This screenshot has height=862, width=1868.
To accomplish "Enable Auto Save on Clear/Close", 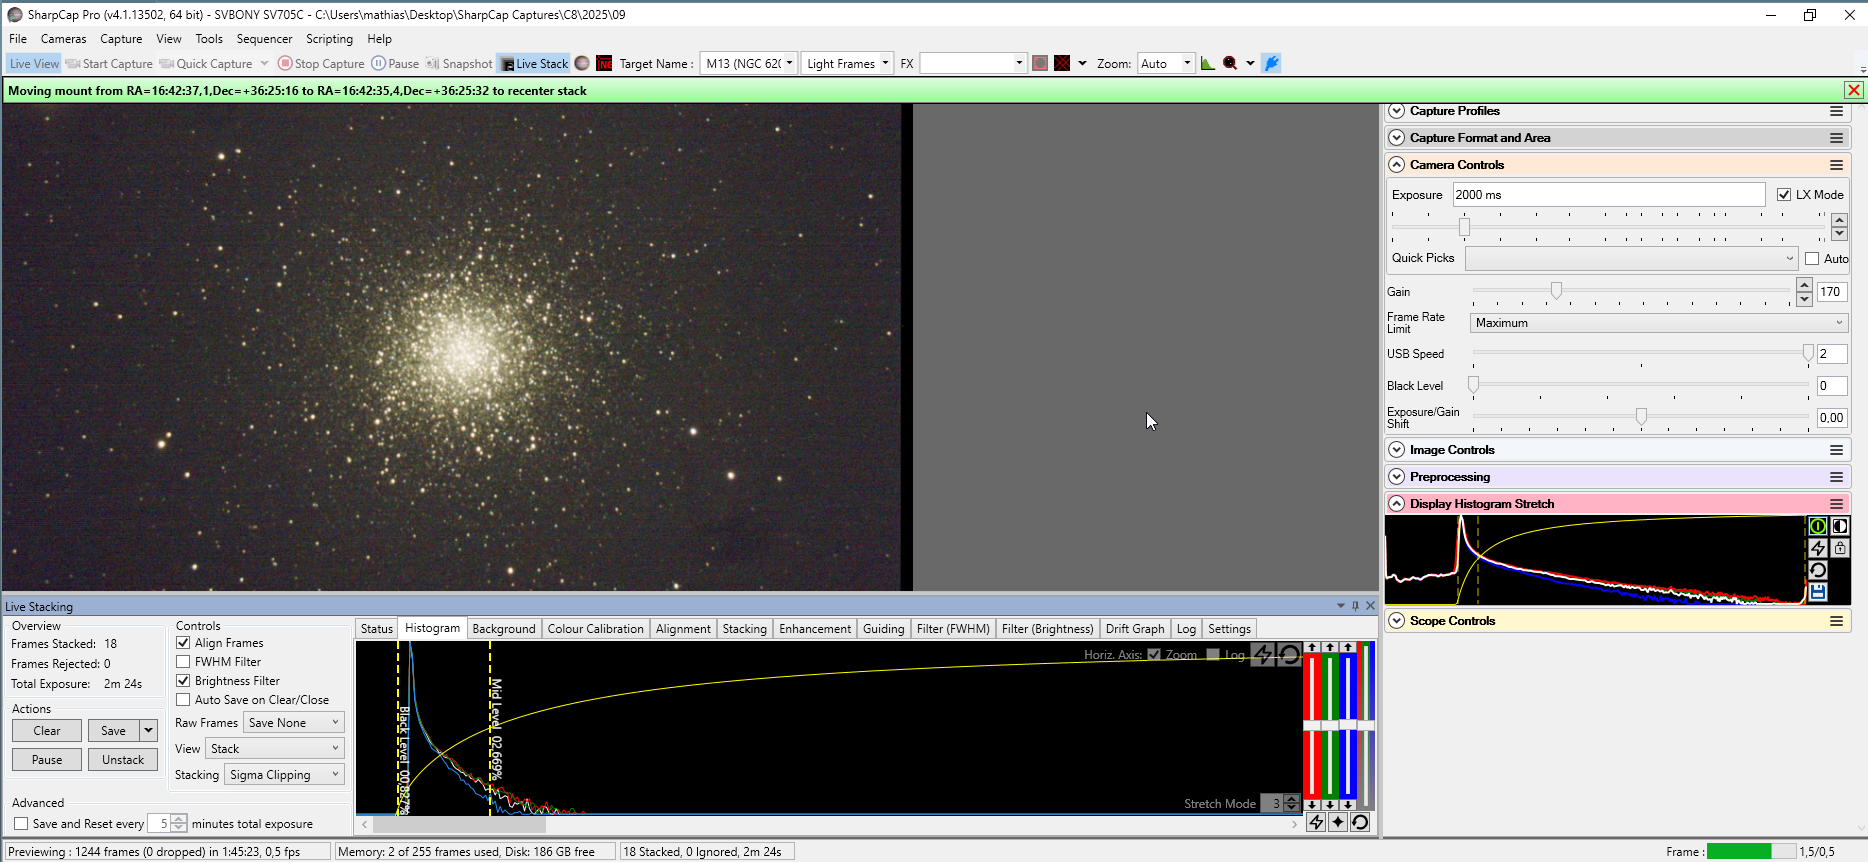I will click(x=183, y=700).
